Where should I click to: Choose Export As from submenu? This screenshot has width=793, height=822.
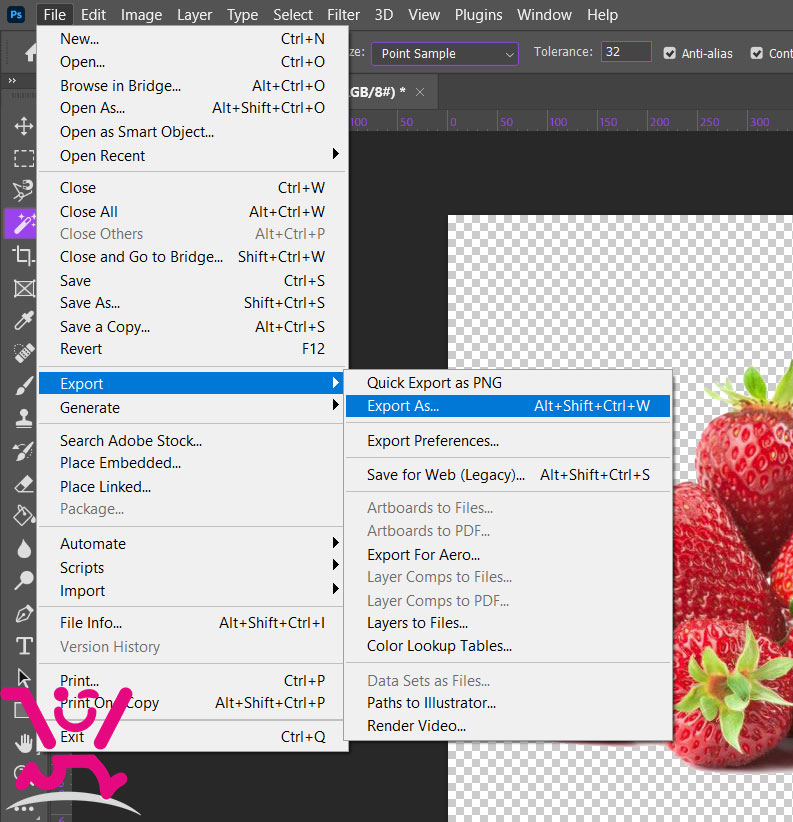point(508,406)
